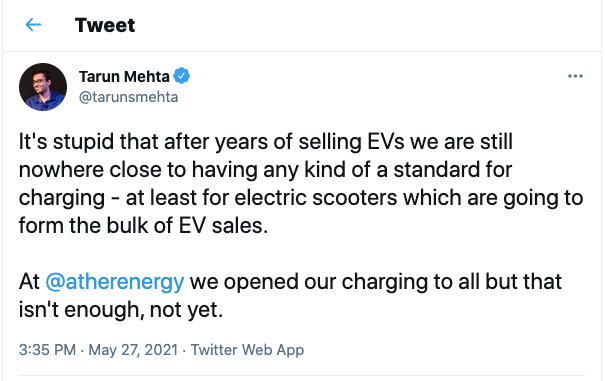This screenshot has height=381, width=605.
Task: Open Tarun Mehta's profile picture
Action: pos(43,87)
